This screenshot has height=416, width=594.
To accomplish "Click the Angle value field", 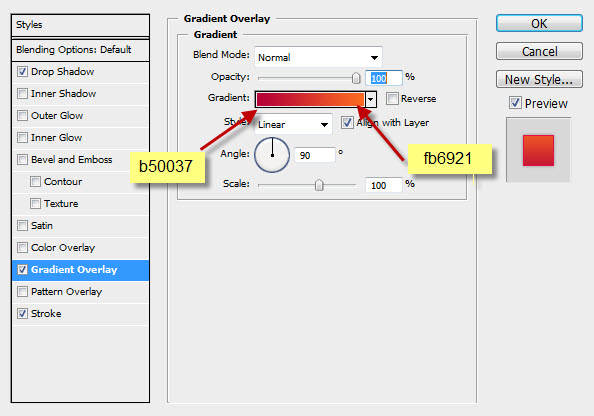I will (315, 155).
